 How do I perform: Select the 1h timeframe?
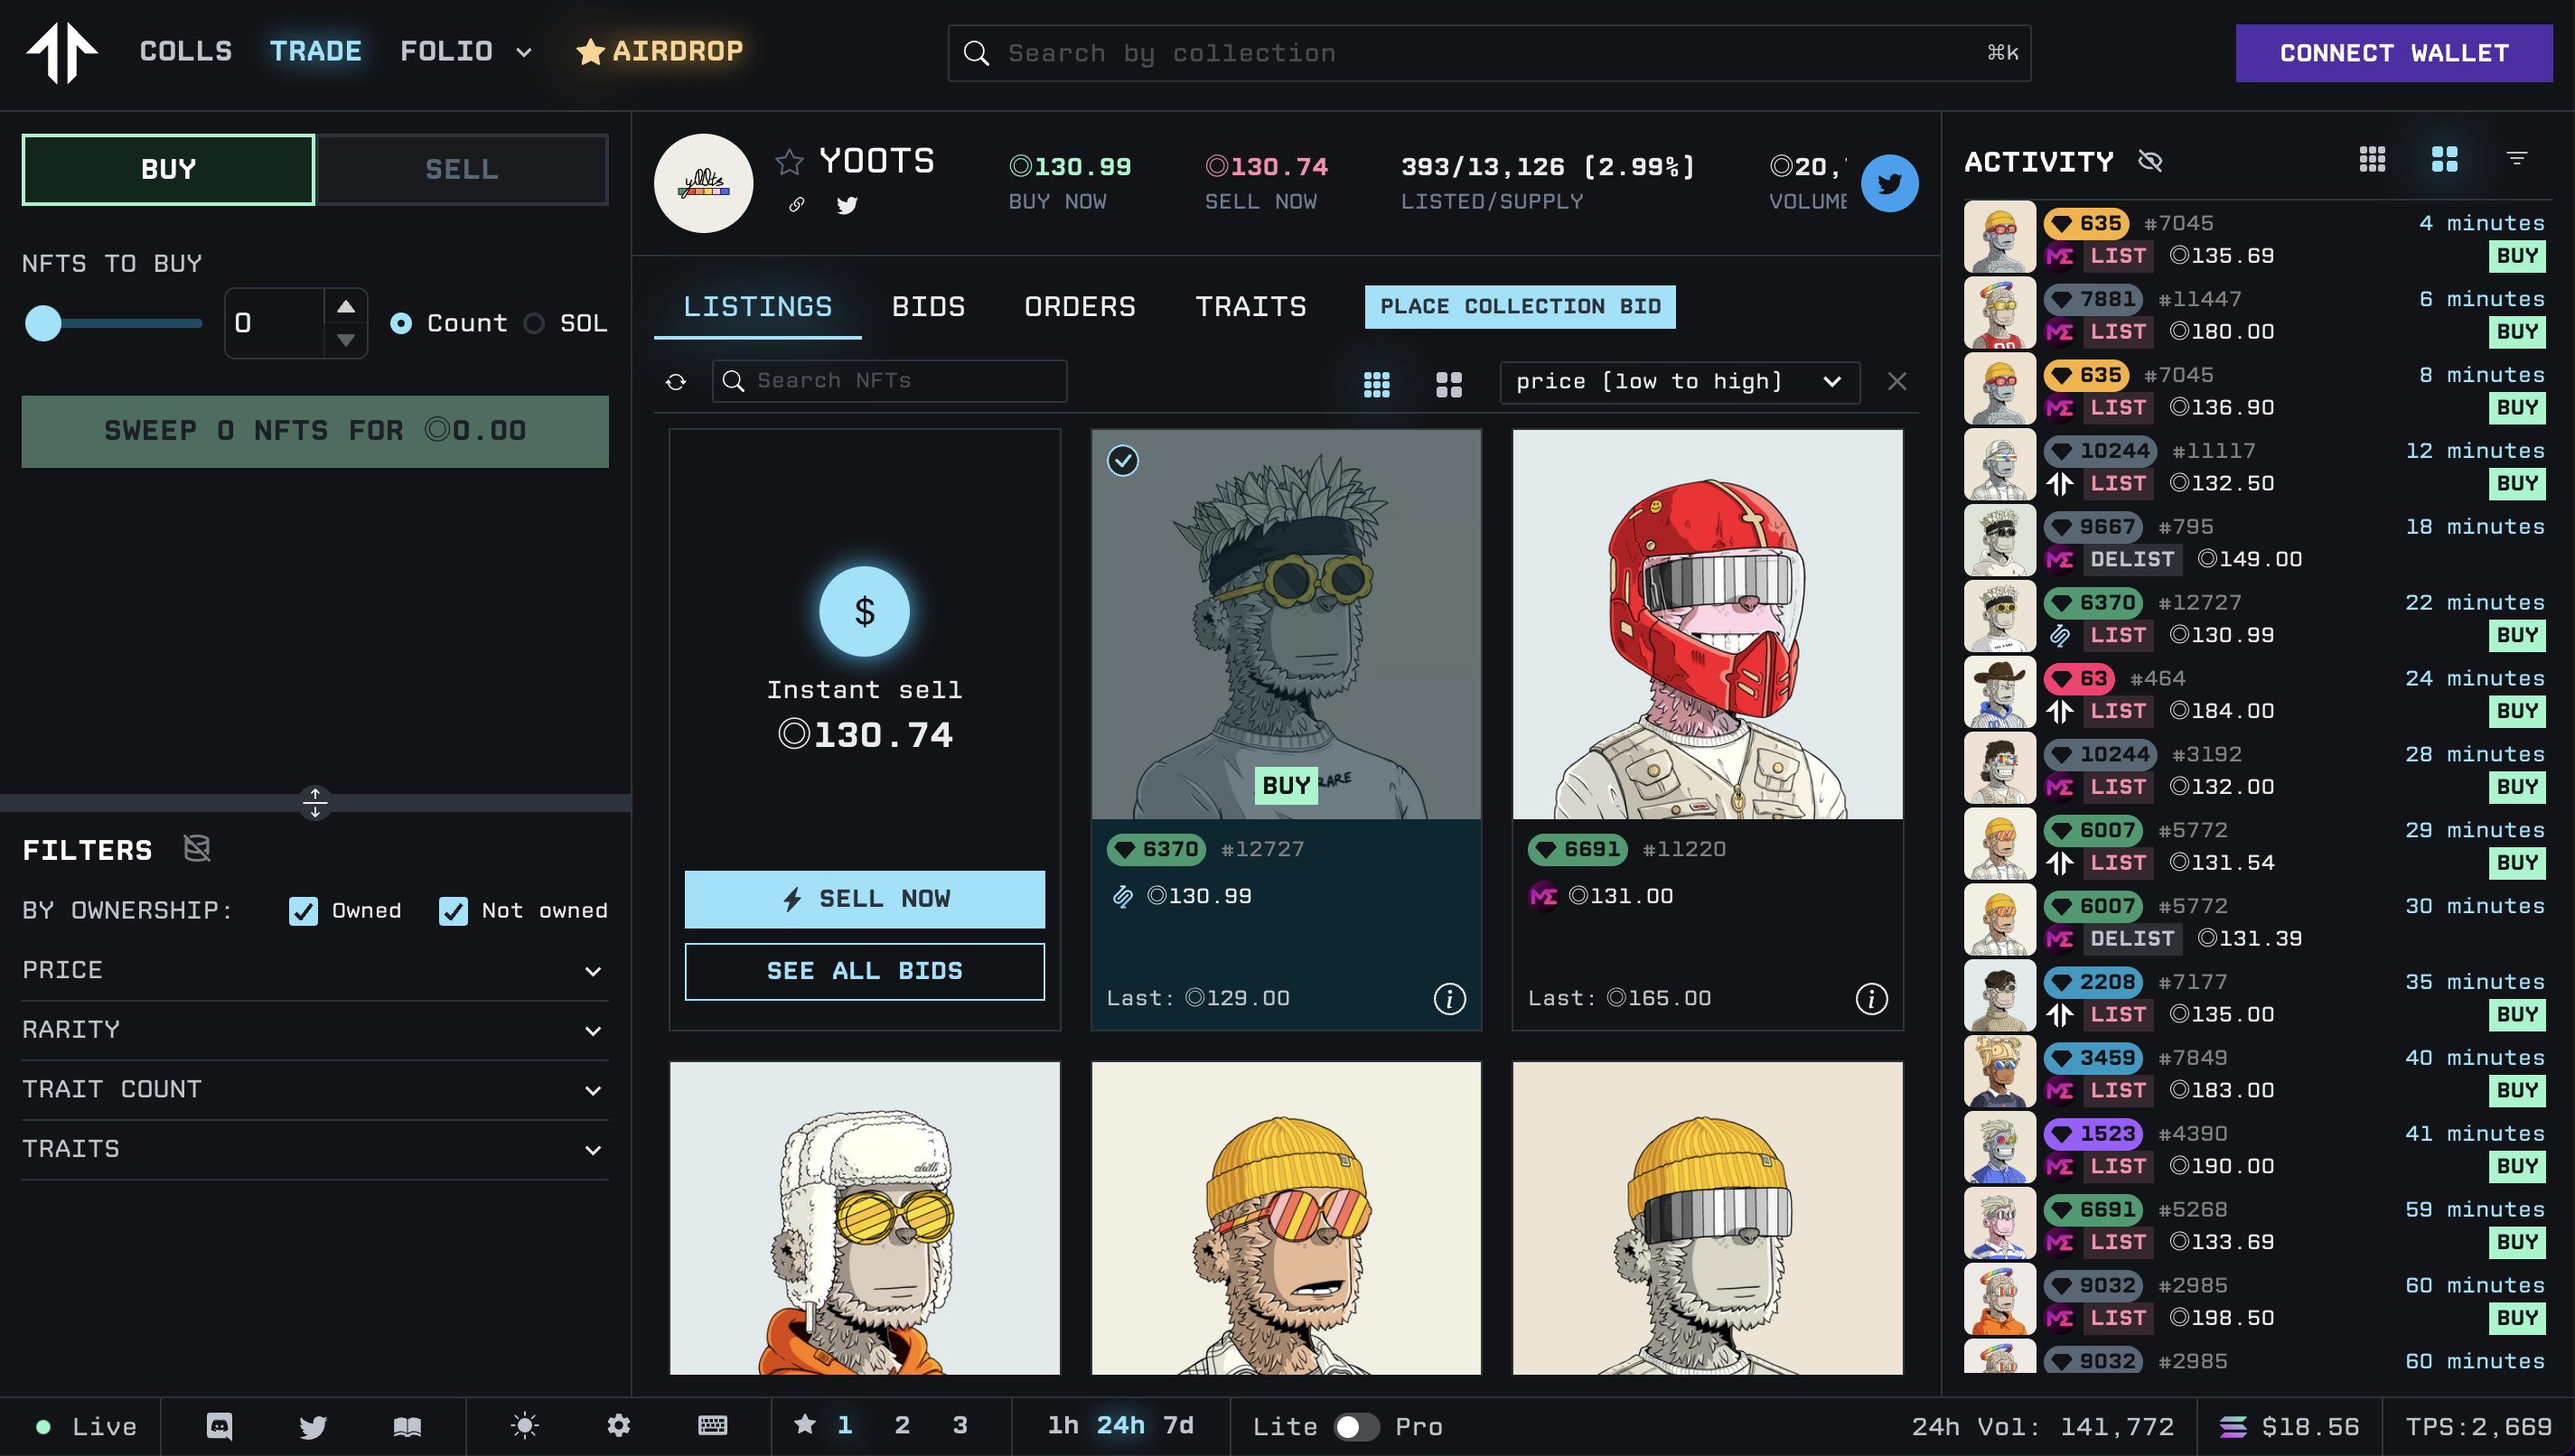pos(1063,1425)
